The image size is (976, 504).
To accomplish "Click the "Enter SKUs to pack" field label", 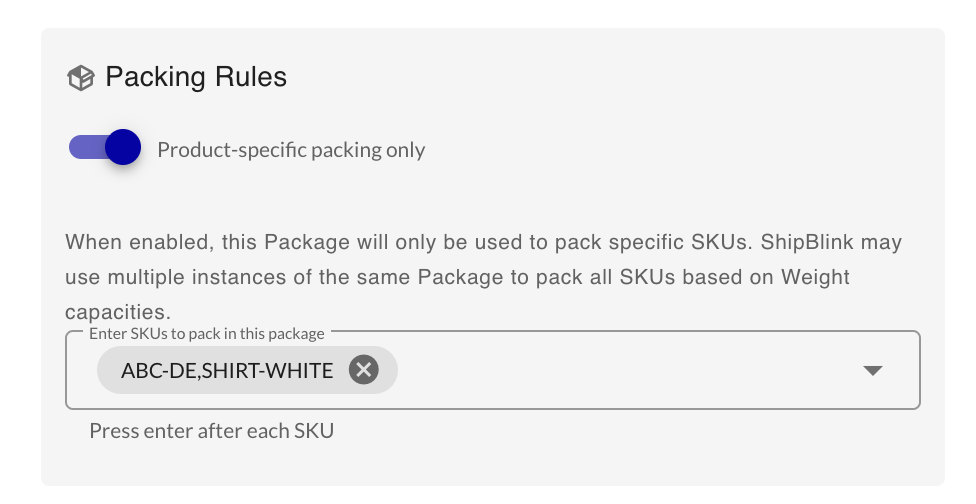I will point(206,333).
